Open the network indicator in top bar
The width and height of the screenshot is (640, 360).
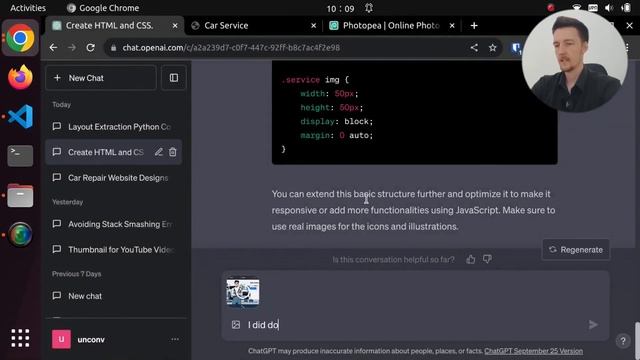pyautogui.click(x=577, y=8)
